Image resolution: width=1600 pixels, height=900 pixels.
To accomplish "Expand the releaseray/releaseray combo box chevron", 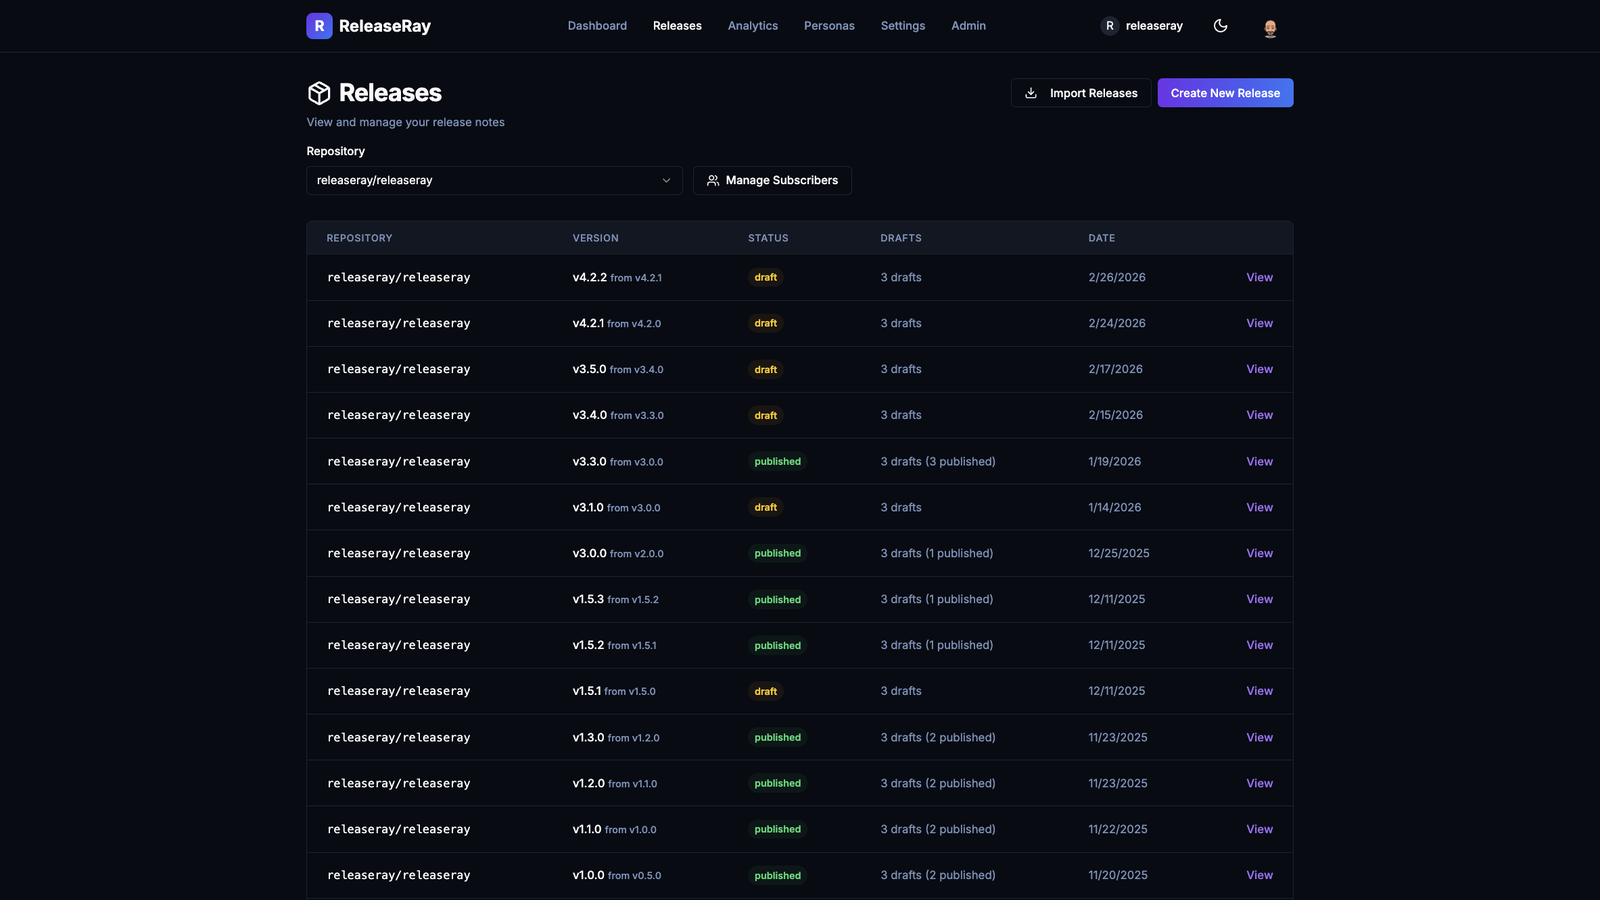I will pyautogui.click(x=666, y=180).
